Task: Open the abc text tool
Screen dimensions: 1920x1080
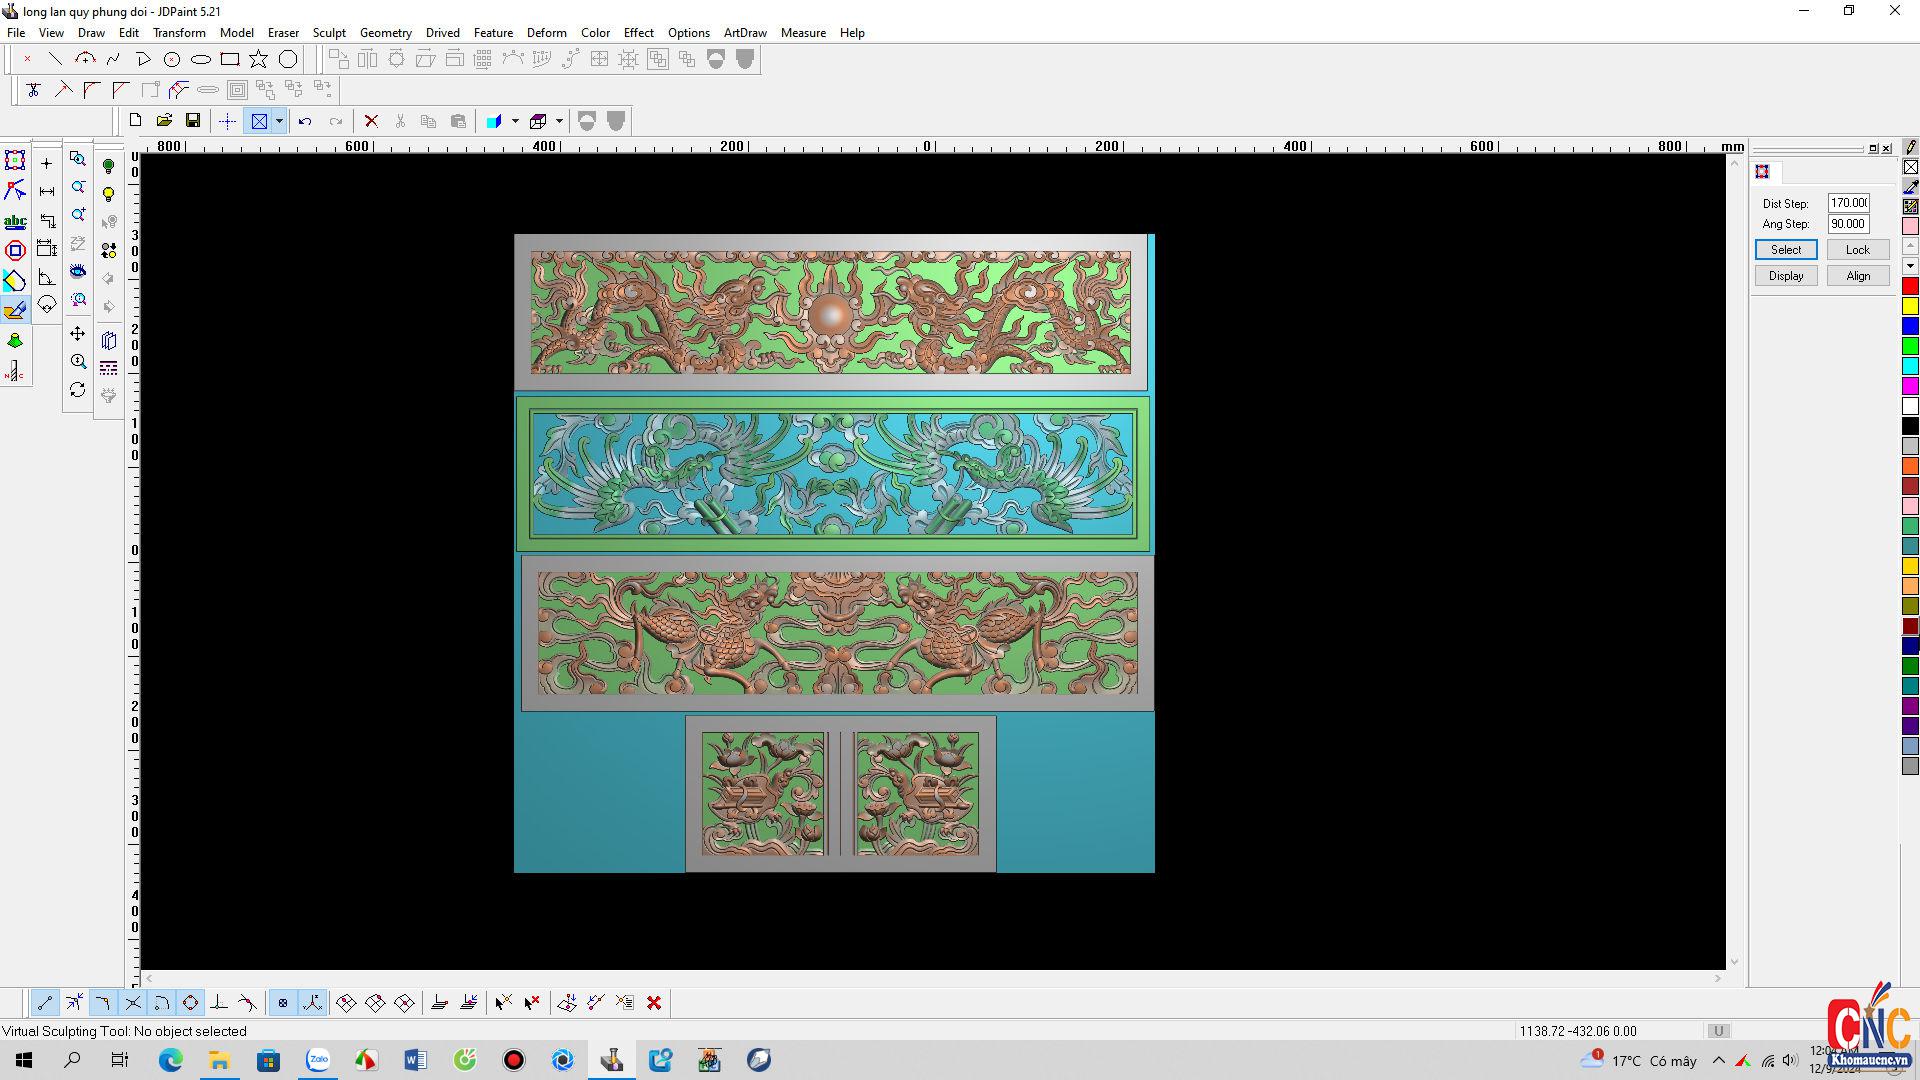Action: tap(15, 221)
